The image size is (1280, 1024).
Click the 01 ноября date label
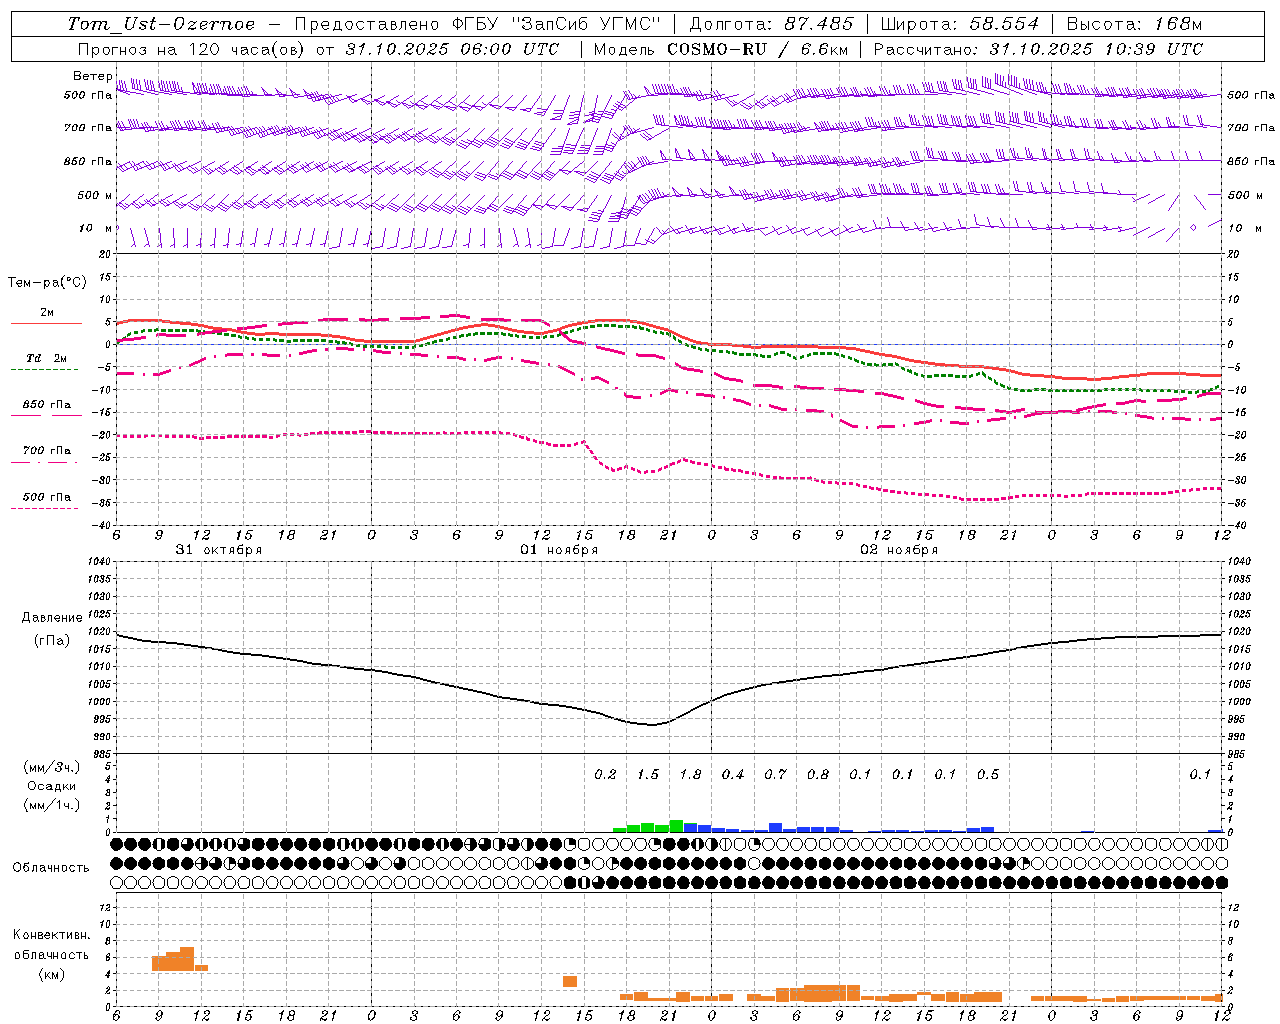click(x=559, y=550)
